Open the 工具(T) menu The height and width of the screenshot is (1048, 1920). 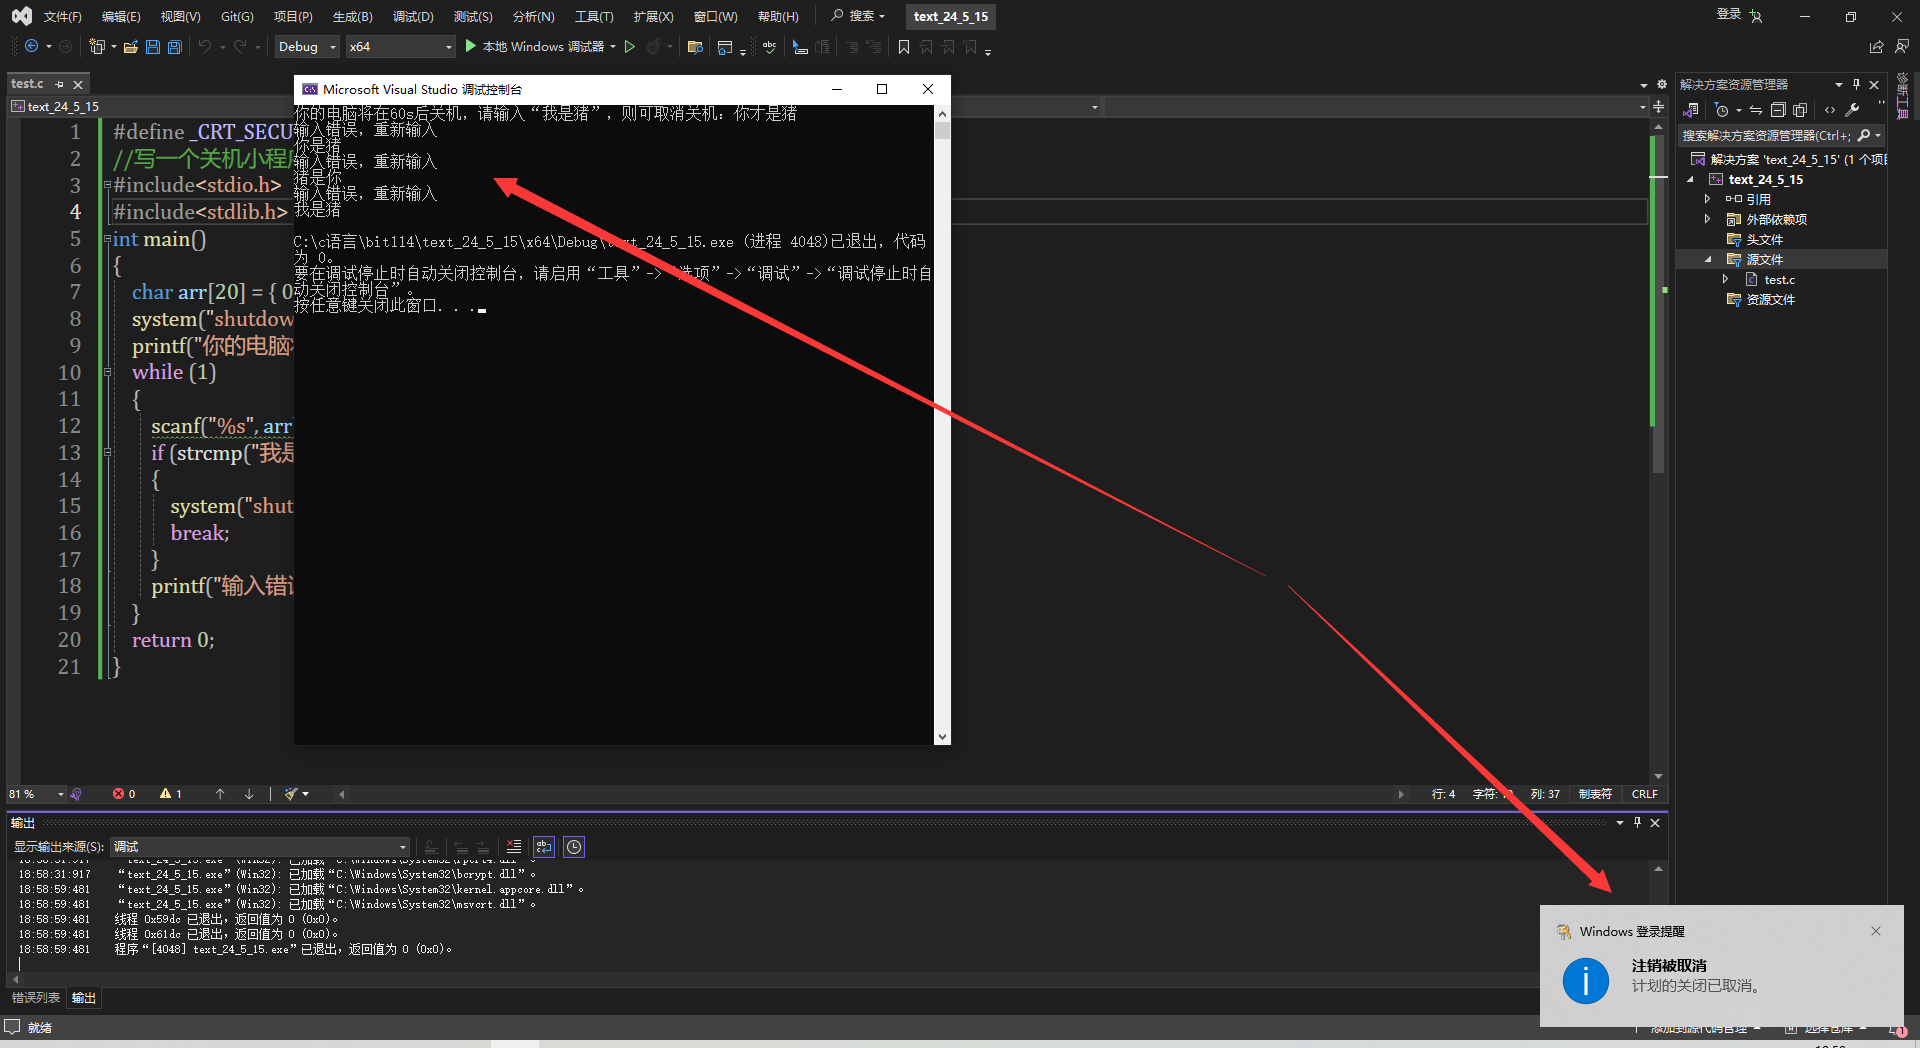pyautogui.click(x=594, y=16)
